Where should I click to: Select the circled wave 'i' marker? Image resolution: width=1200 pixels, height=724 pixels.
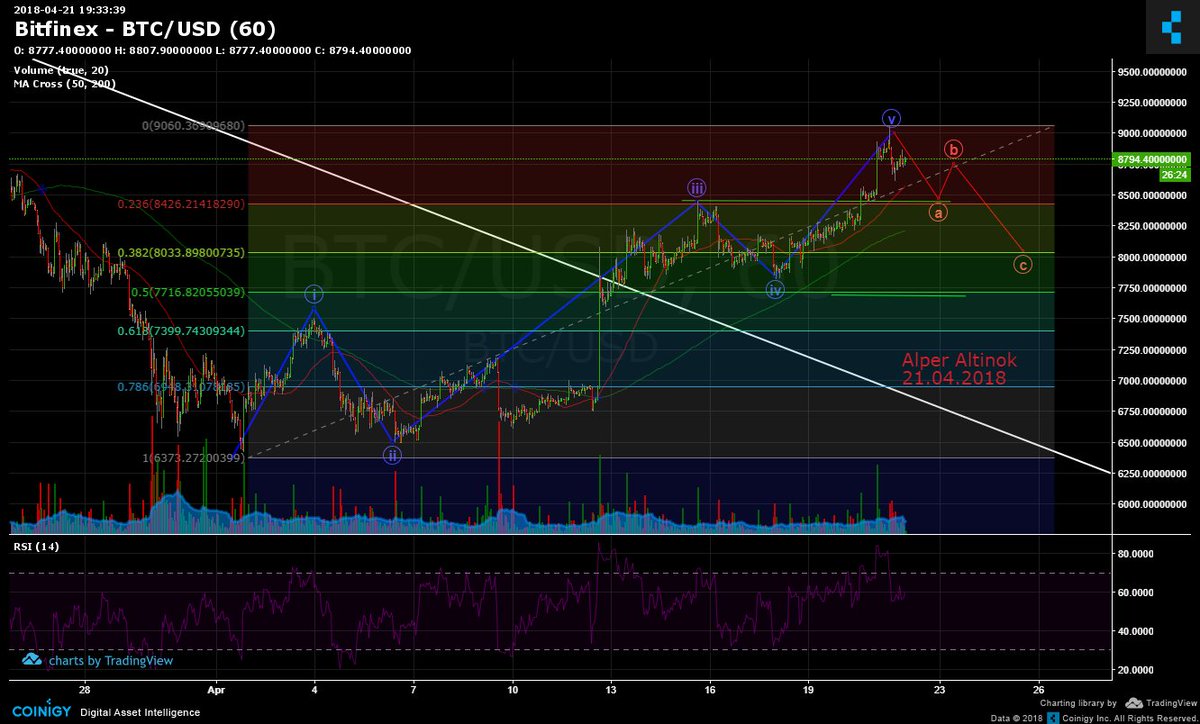[314, 294]
